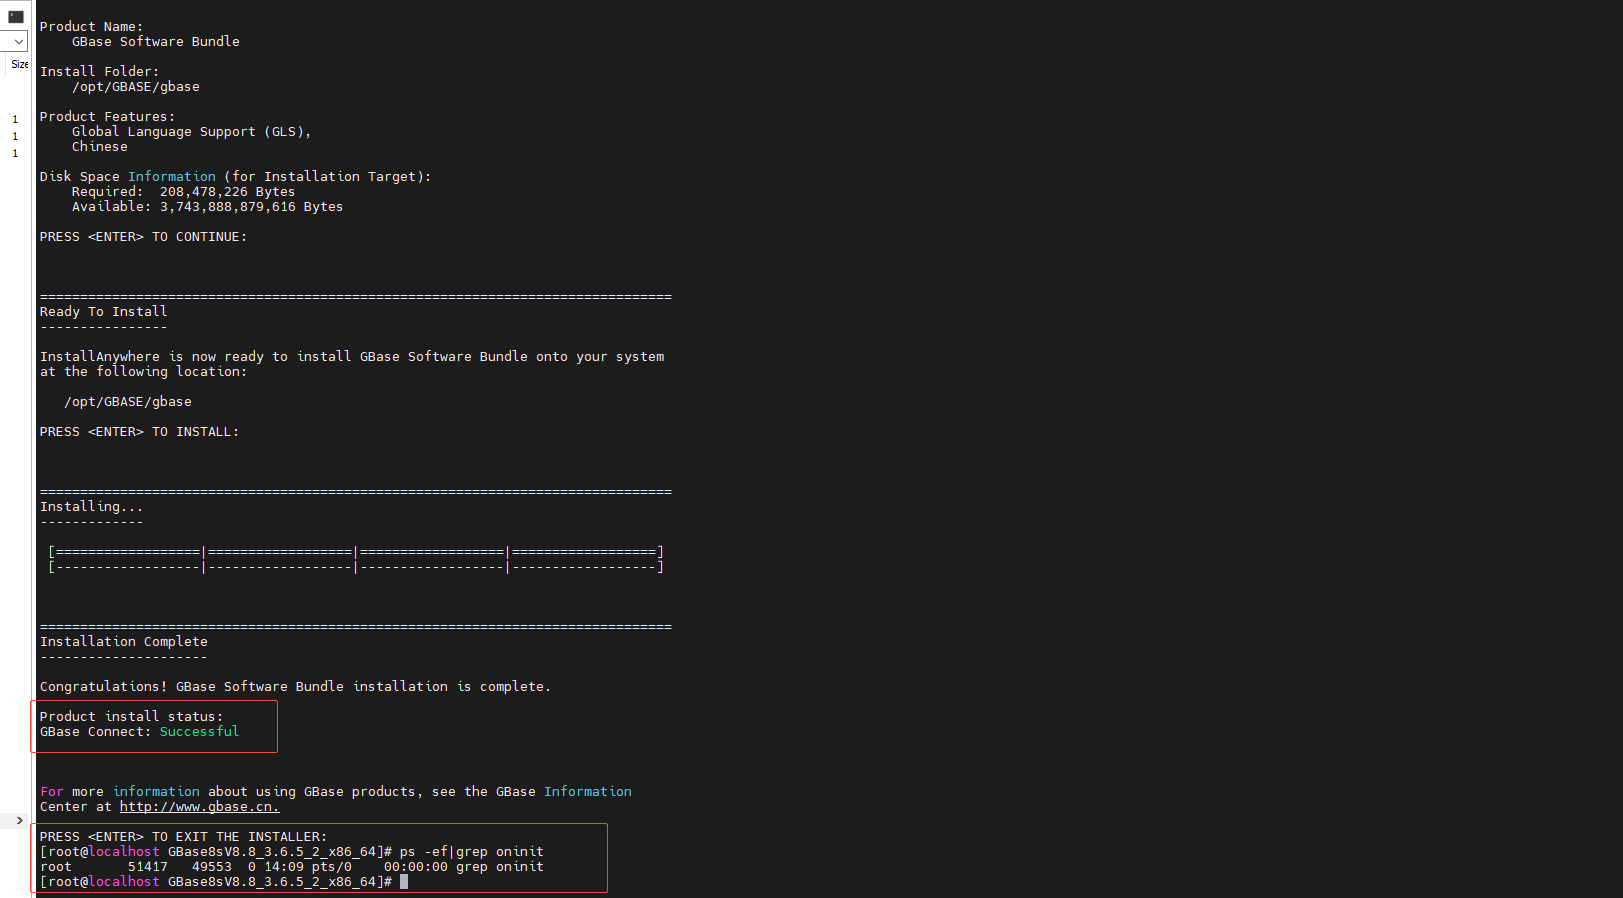Click the 'Install Folder:' label
This screenshot has width=1623, height=898.
point(99,72)
